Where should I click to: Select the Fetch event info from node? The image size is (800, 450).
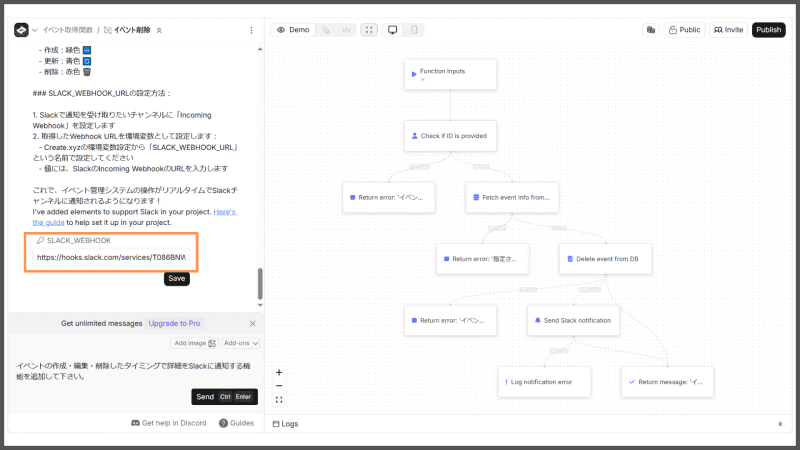coord(512,197)
